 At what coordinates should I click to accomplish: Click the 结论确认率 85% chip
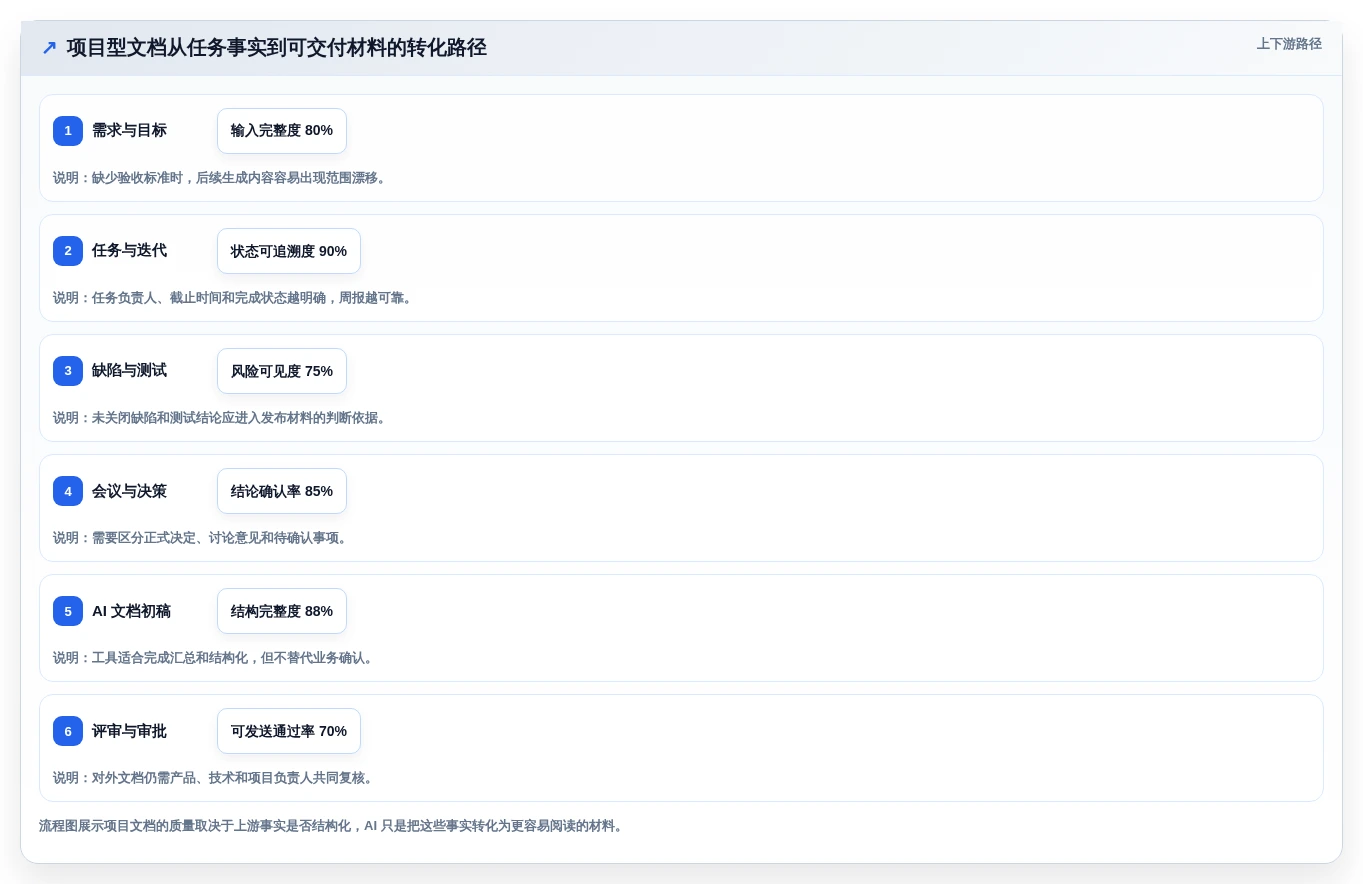point(282,491)
